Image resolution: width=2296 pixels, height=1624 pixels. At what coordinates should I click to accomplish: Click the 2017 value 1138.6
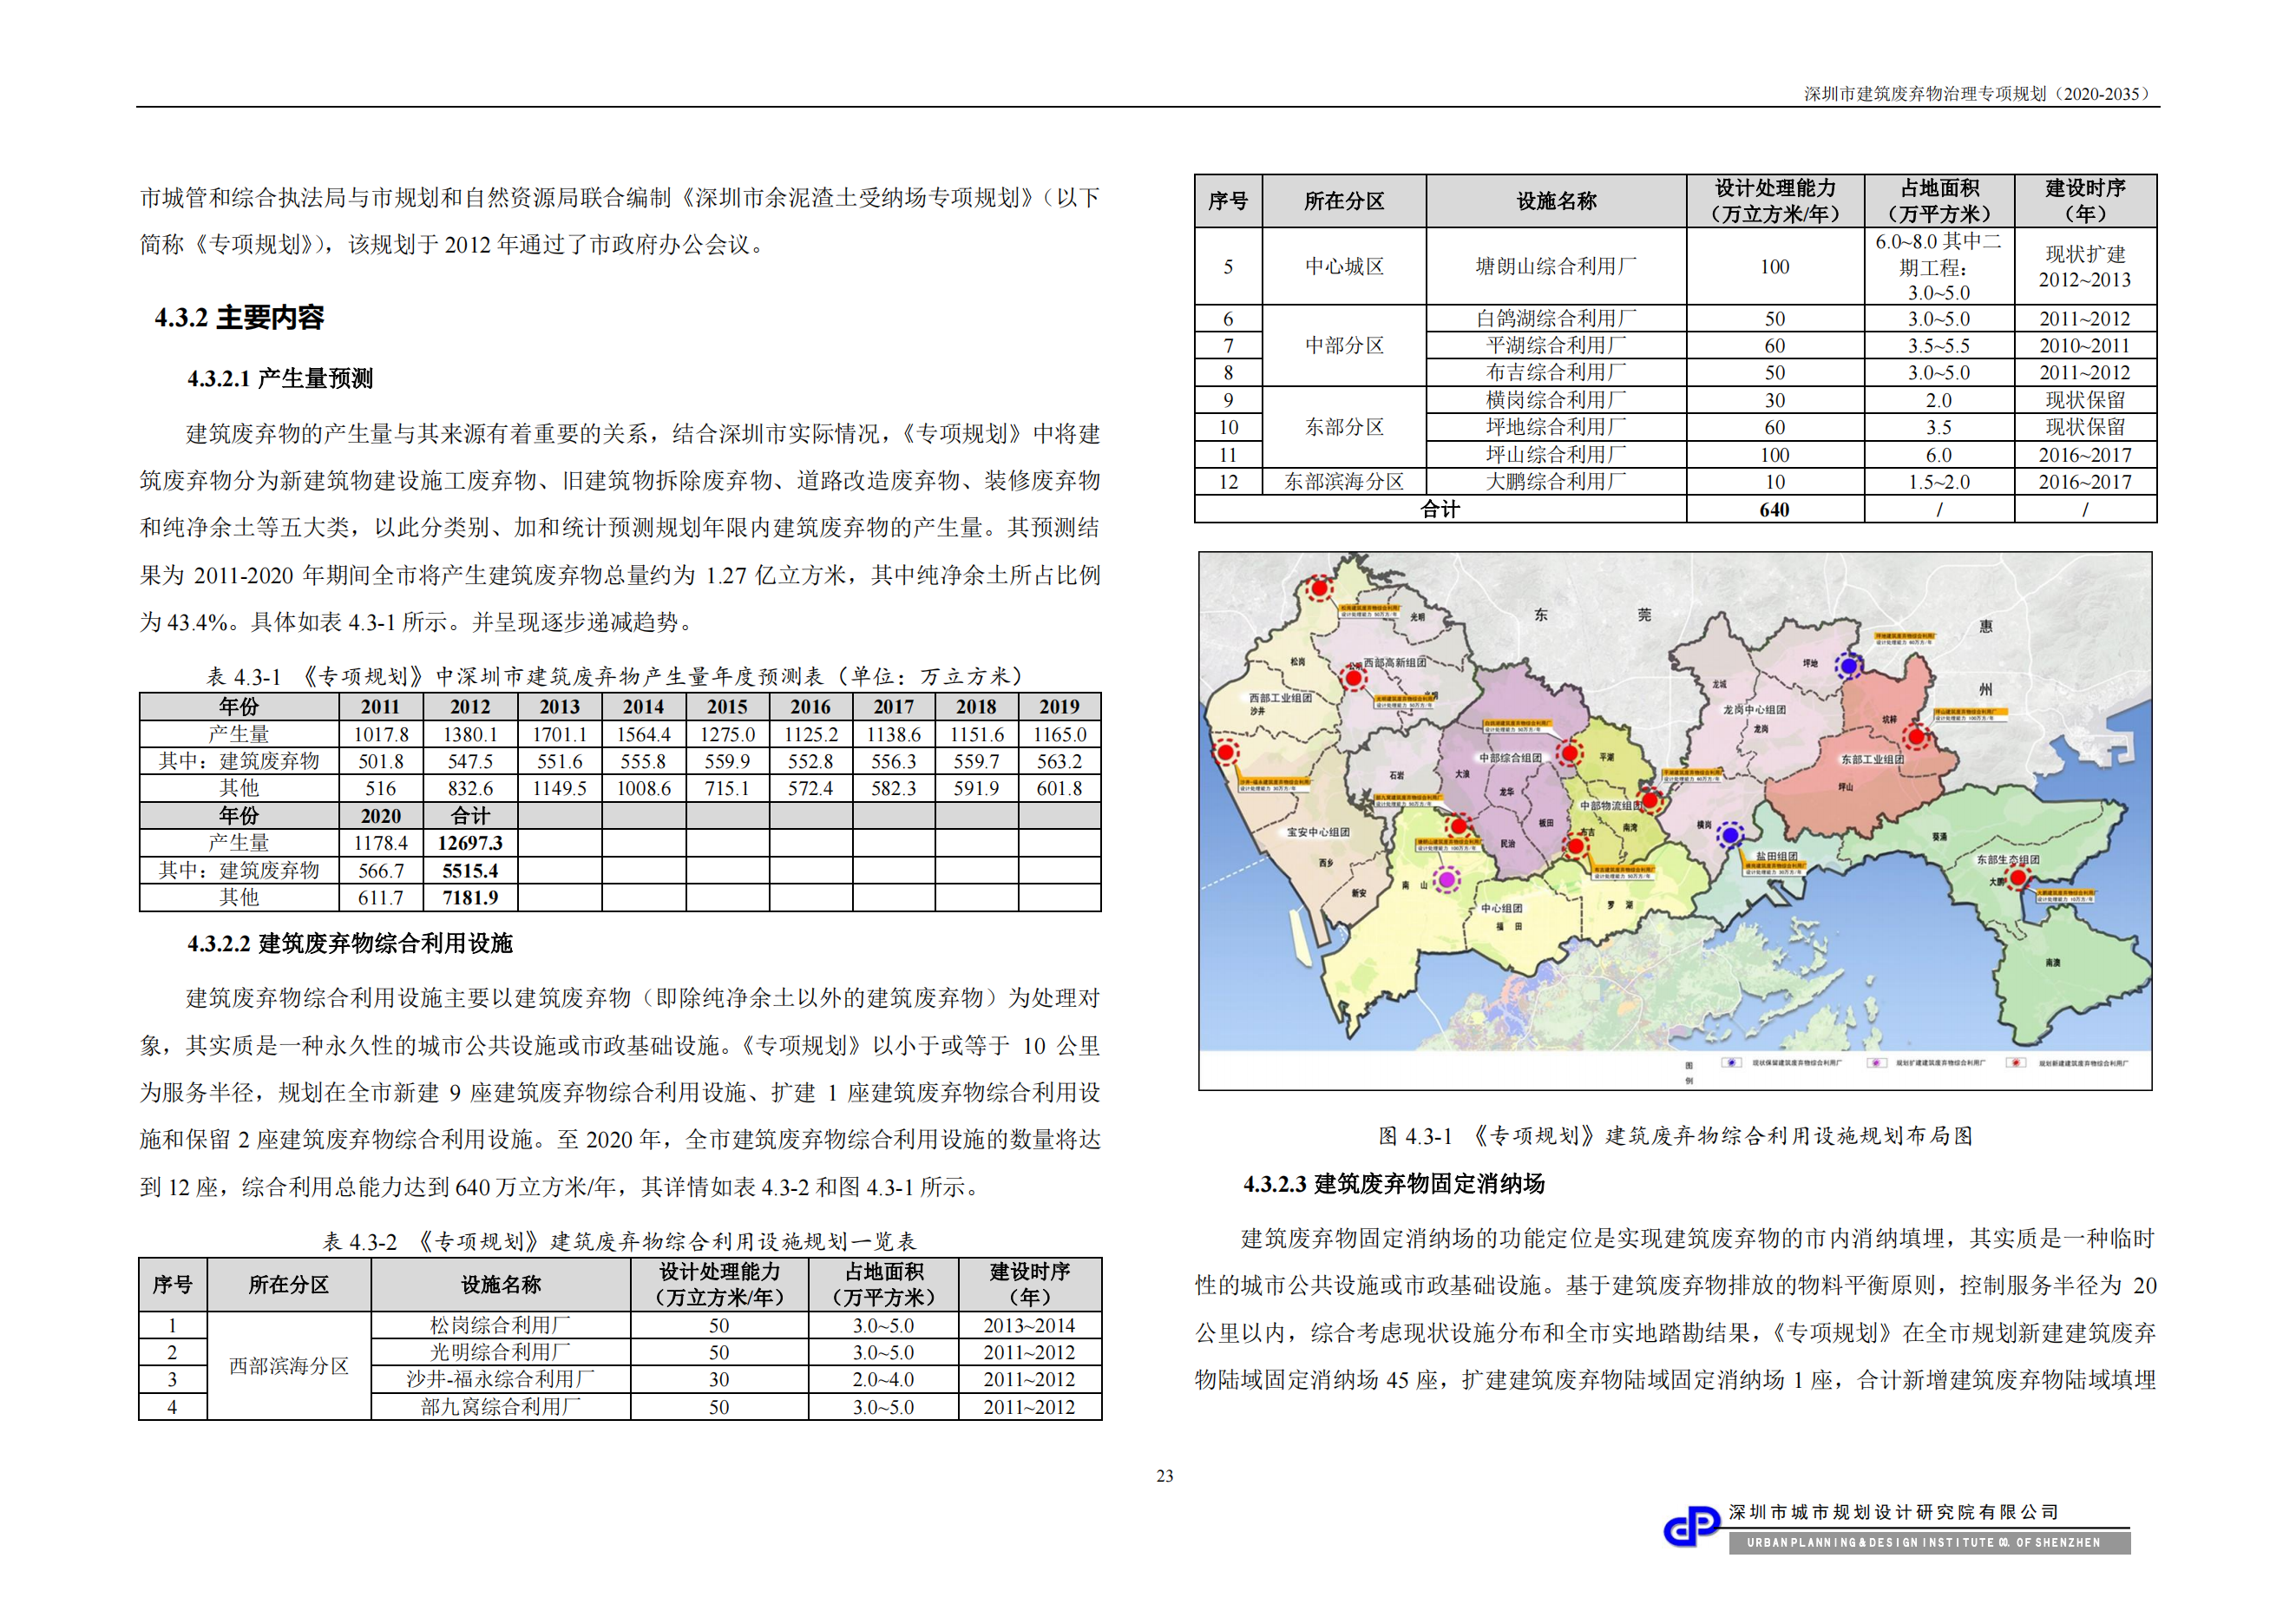click(894, 734)
